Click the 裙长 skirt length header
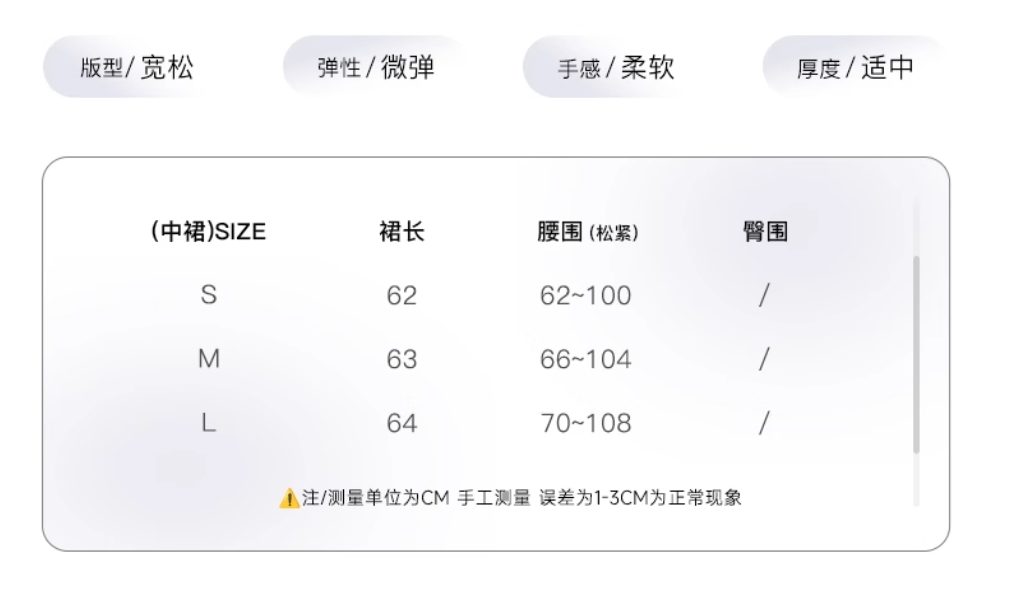The height and width of the screenshot is (615, 1033). pyautogui.click(x=402, y=233)
